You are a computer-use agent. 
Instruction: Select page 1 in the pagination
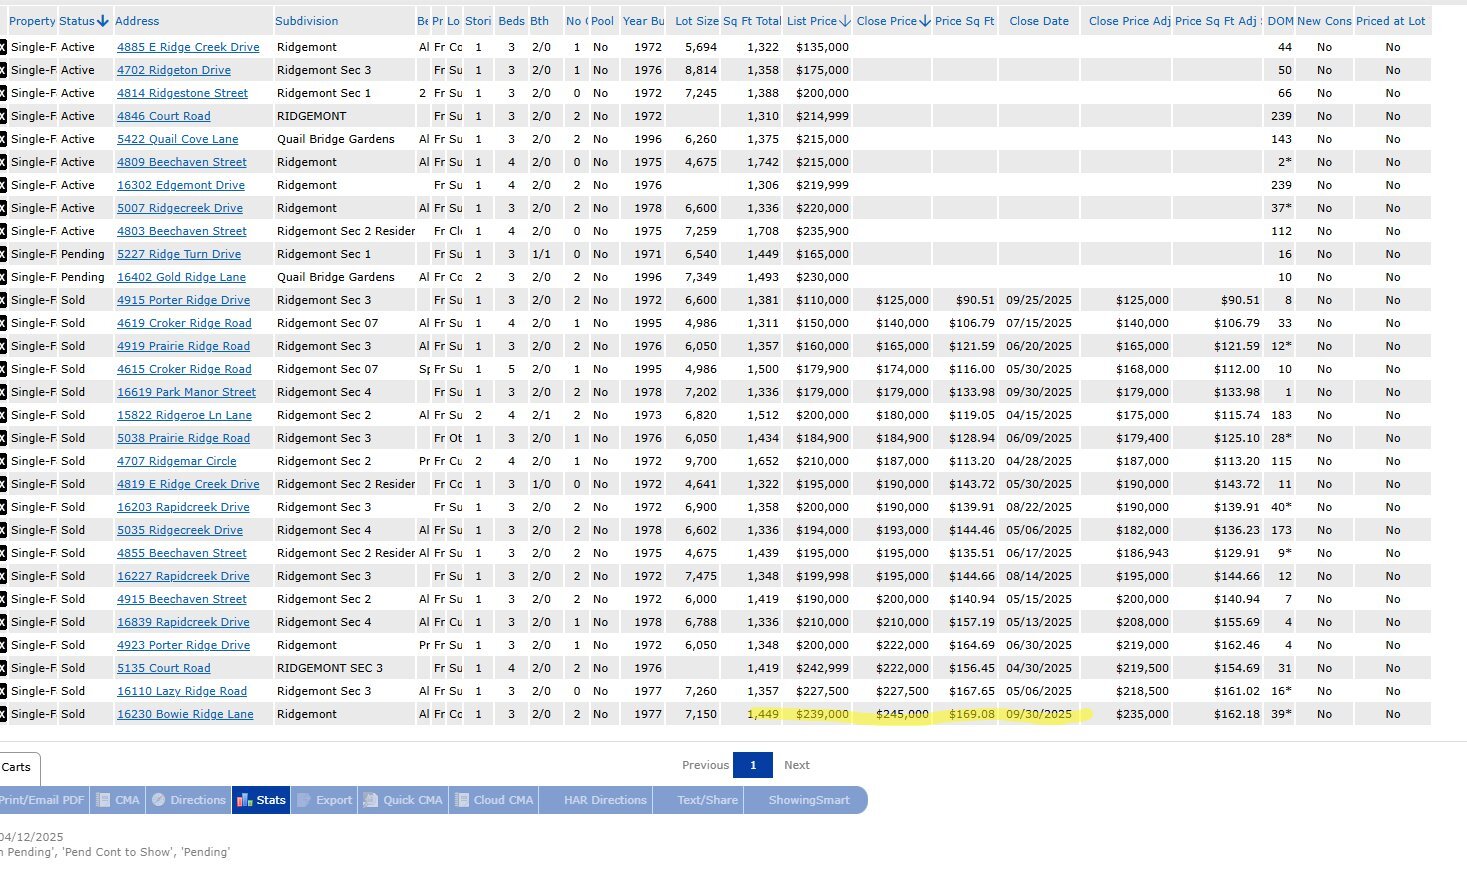[x=753, y=765]
